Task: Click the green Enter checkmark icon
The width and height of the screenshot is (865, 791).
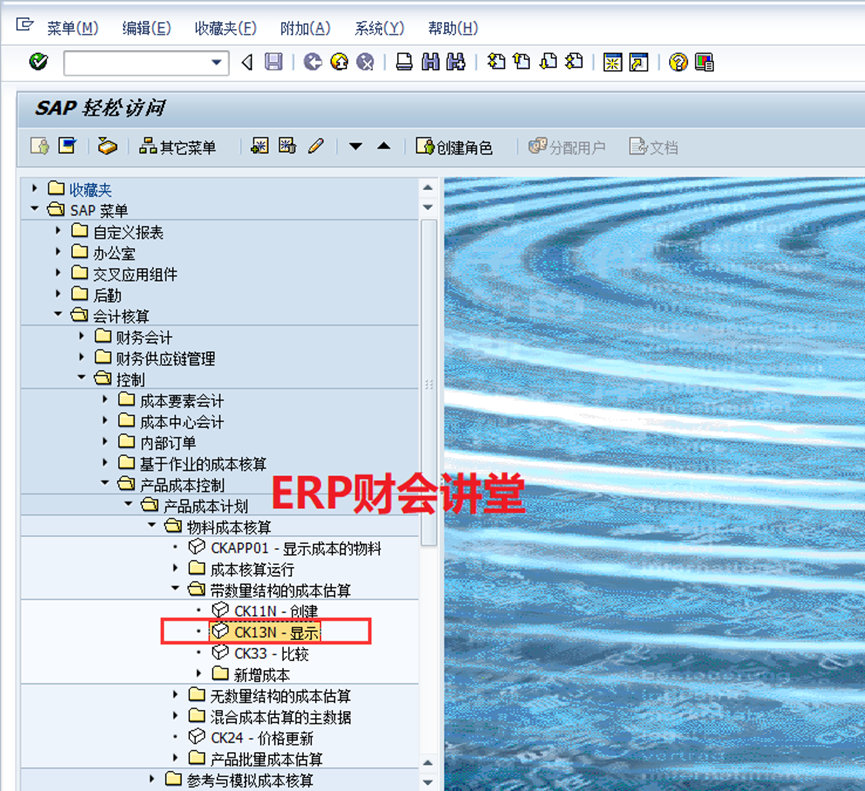Action: (x=39, y=62)
